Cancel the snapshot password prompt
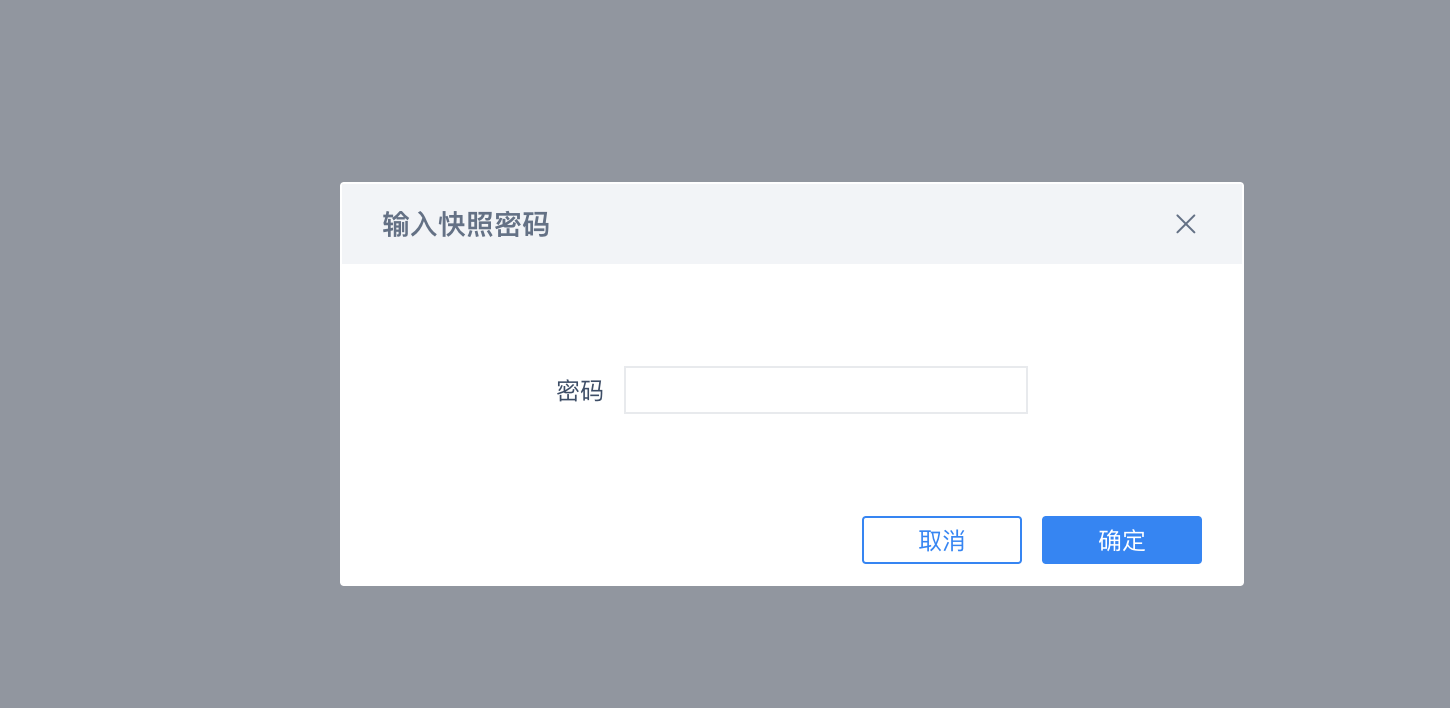The image size is (1450, 708). click(941, 540)
